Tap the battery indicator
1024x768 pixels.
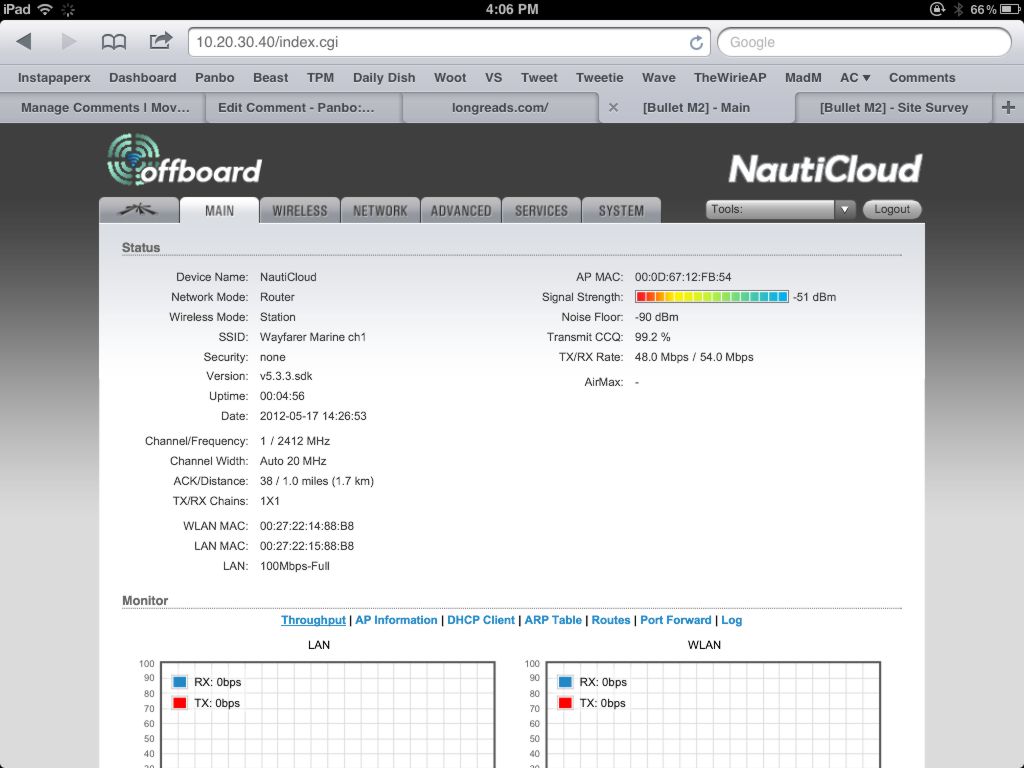pos(1010,9)
